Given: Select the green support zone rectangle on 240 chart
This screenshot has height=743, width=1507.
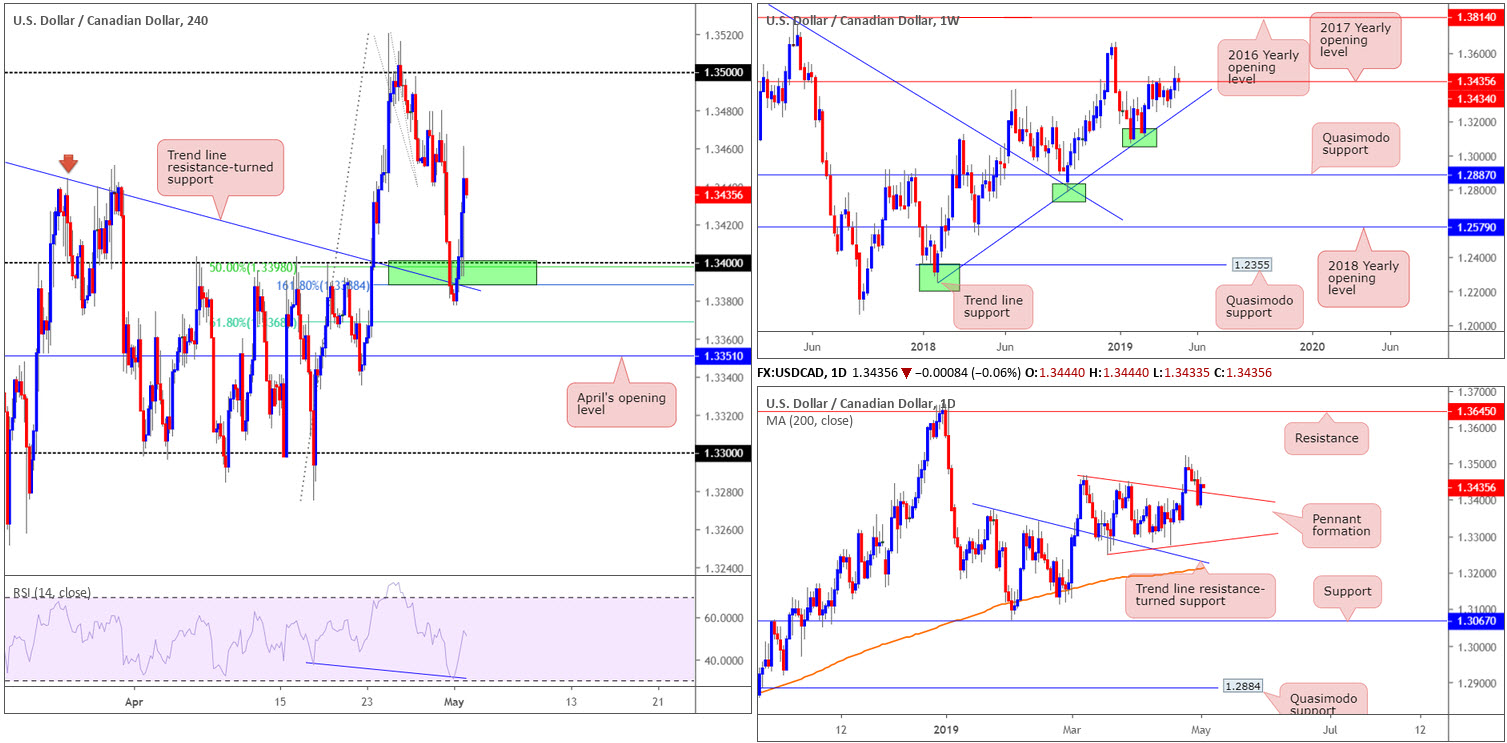Looking at the screenshot, I should 462,272.
